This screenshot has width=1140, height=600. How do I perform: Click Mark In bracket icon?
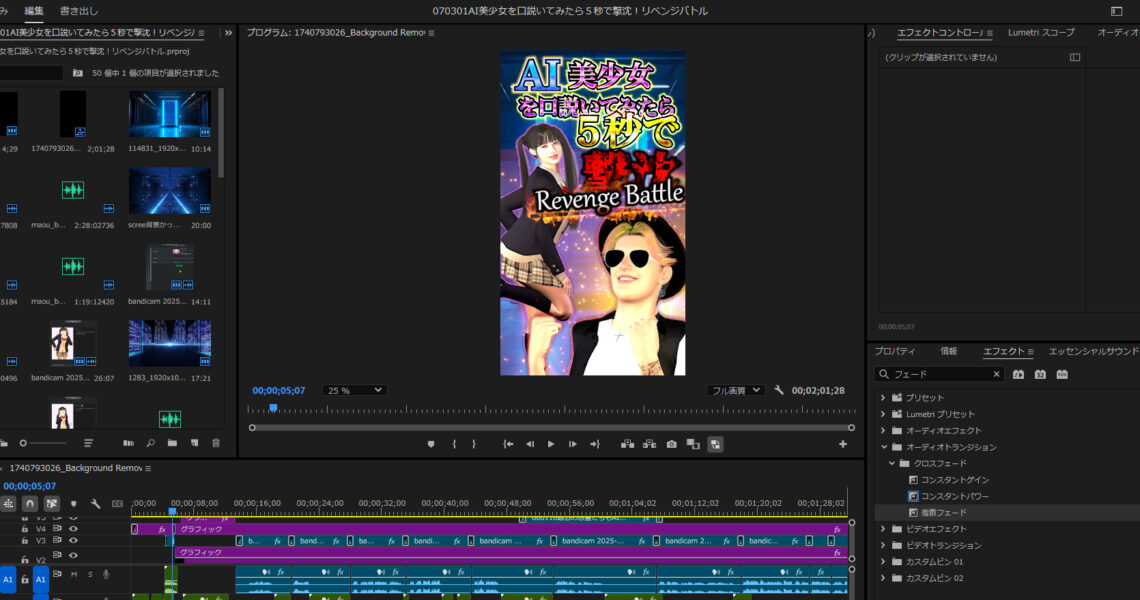pos(454,444)
